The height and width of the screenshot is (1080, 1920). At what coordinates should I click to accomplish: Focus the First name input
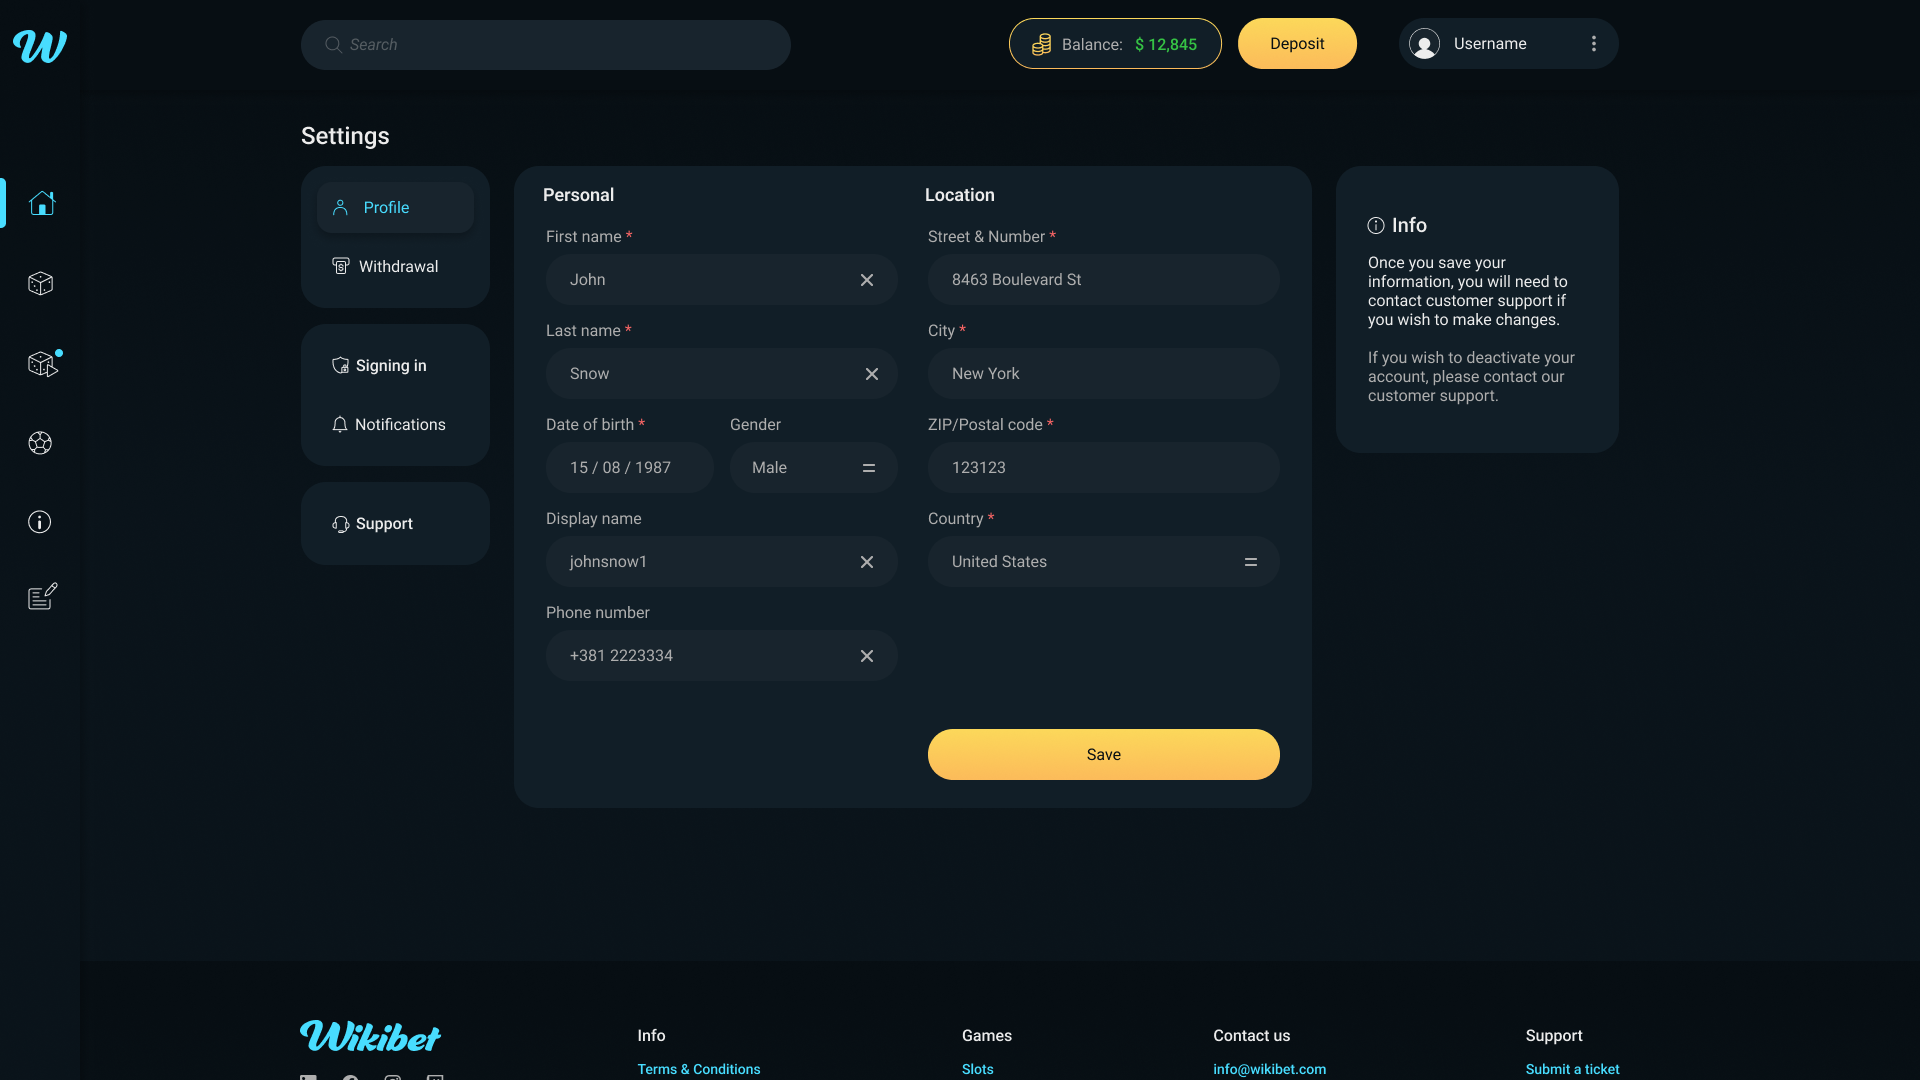click(722, 280)
